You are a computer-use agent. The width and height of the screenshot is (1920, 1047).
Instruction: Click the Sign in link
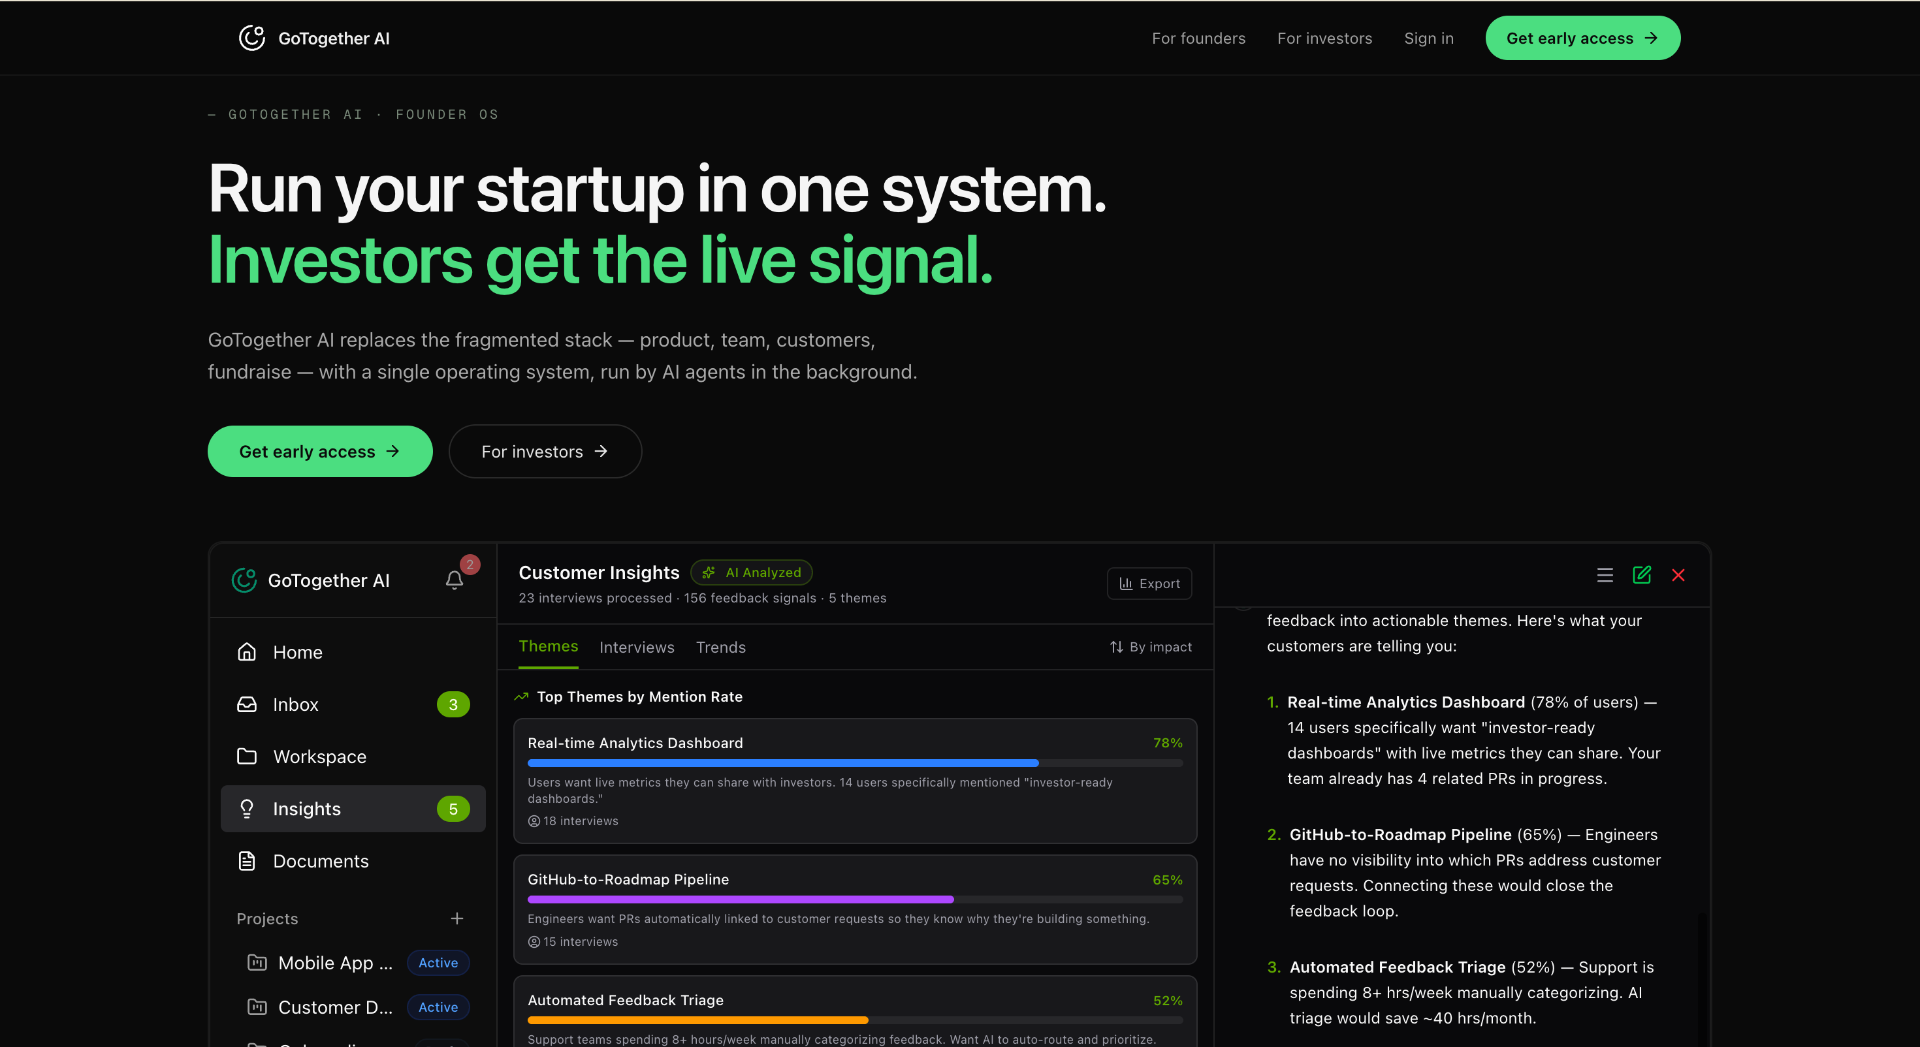(x=1429, y=38)
